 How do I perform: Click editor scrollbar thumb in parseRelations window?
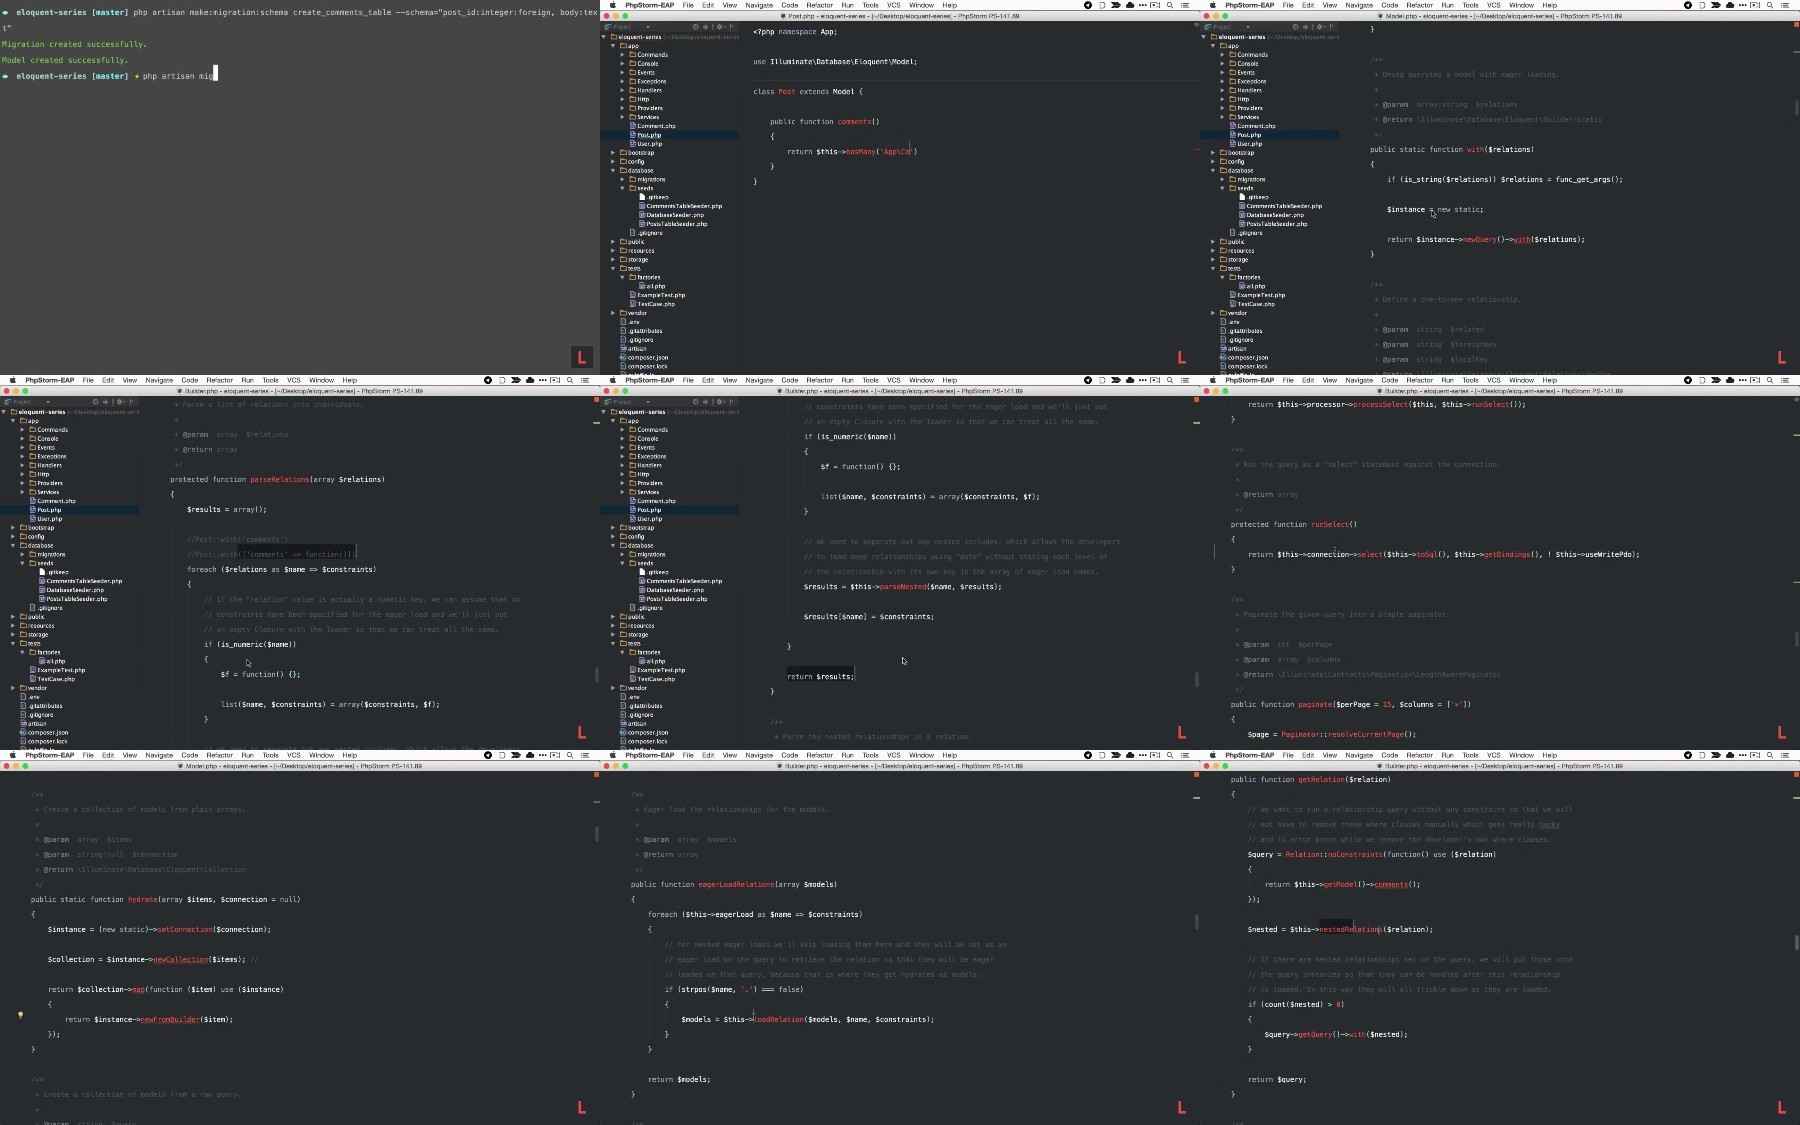point(597,675)
